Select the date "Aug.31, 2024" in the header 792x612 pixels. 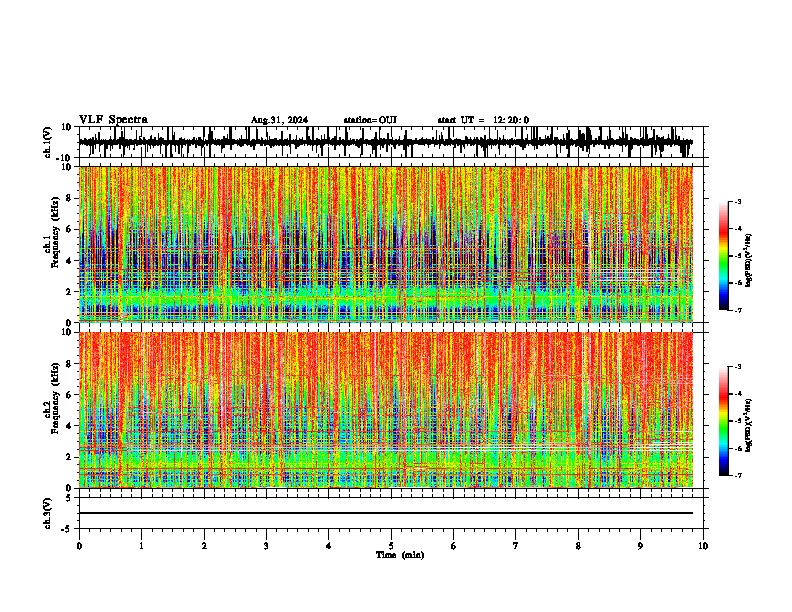coord(279,120)
